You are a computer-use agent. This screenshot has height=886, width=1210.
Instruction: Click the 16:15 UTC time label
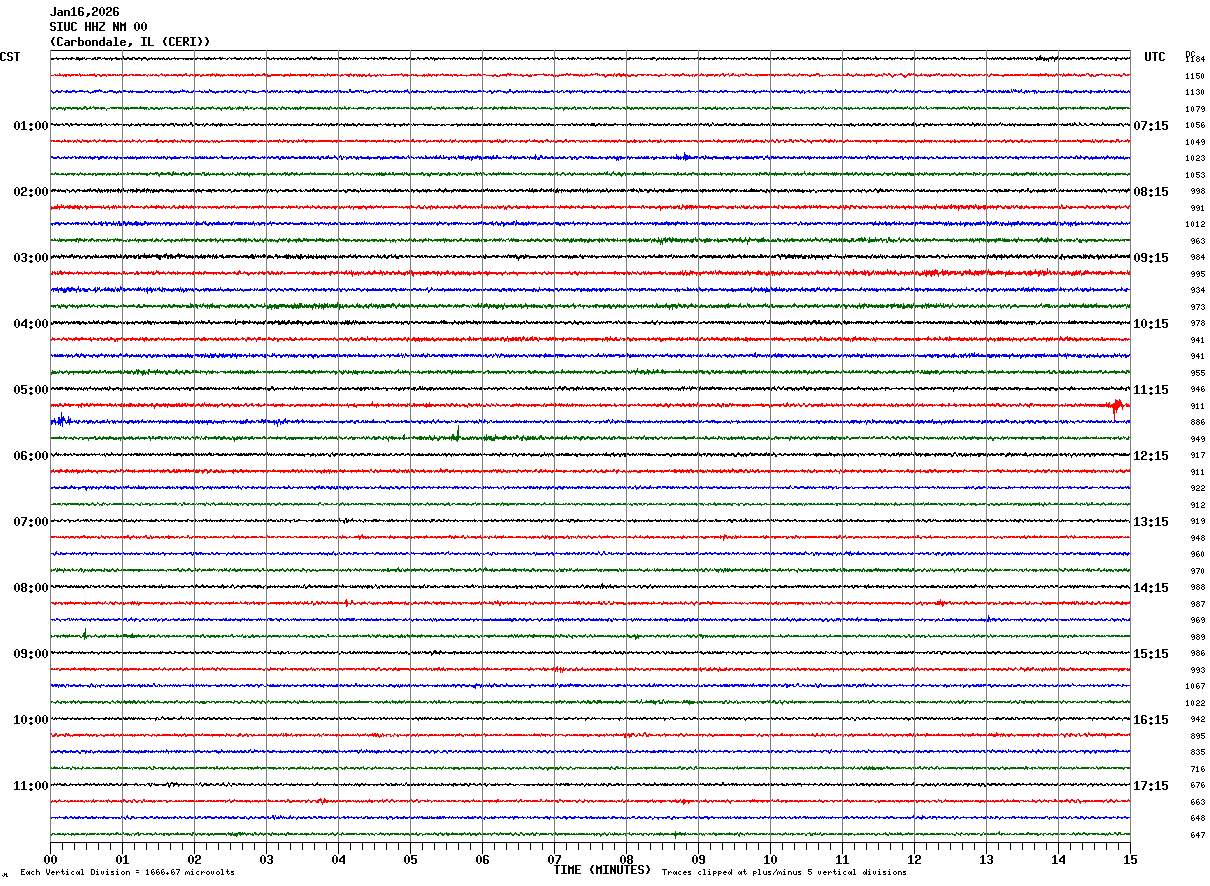point(1151,720)
